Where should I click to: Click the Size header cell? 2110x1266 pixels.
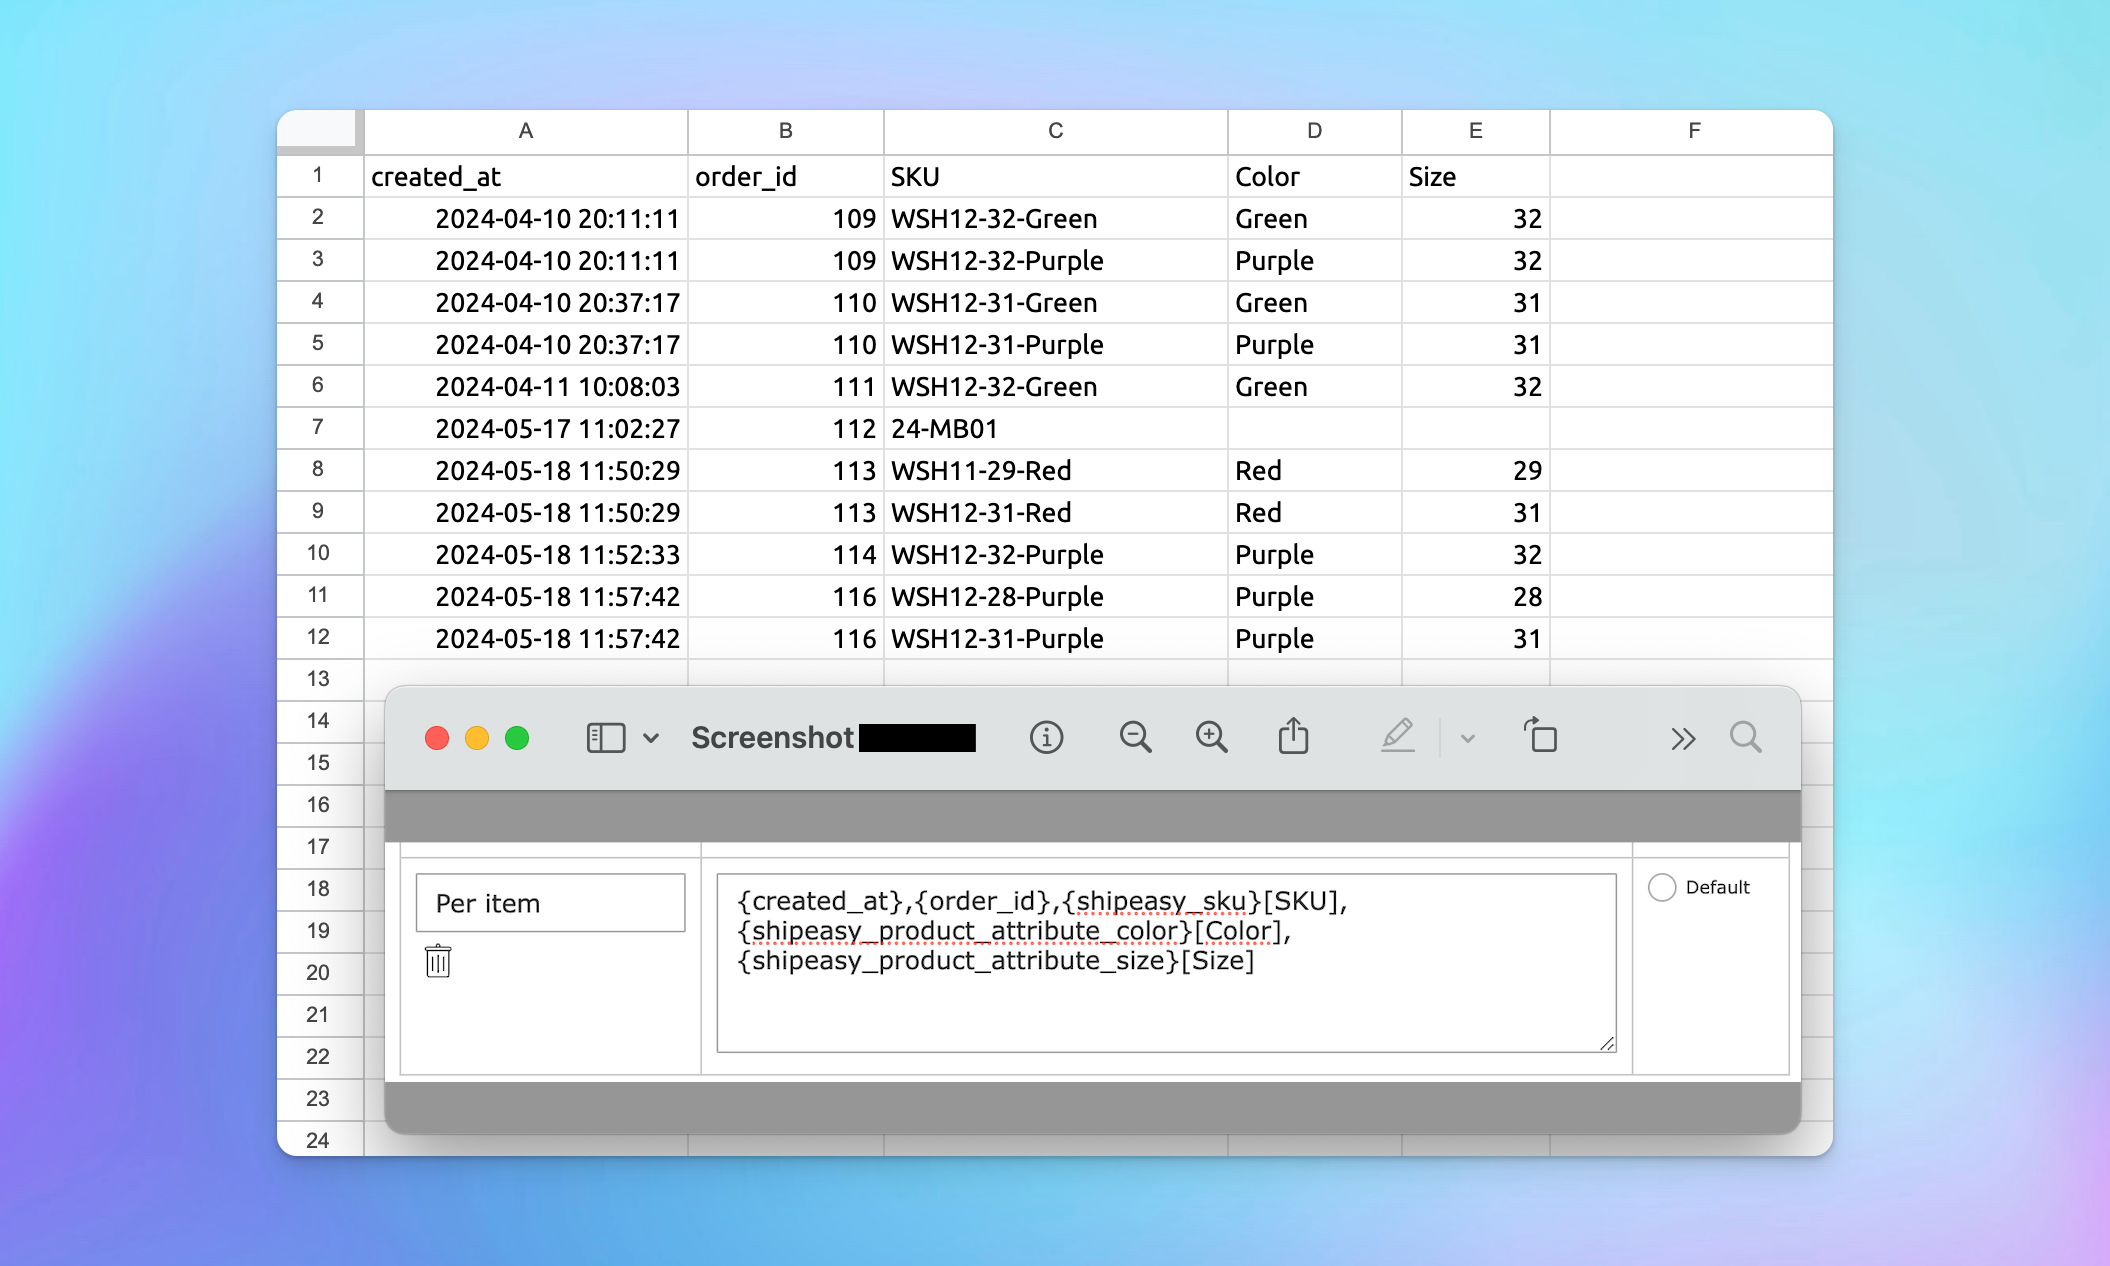click(x=1476, y=176)
